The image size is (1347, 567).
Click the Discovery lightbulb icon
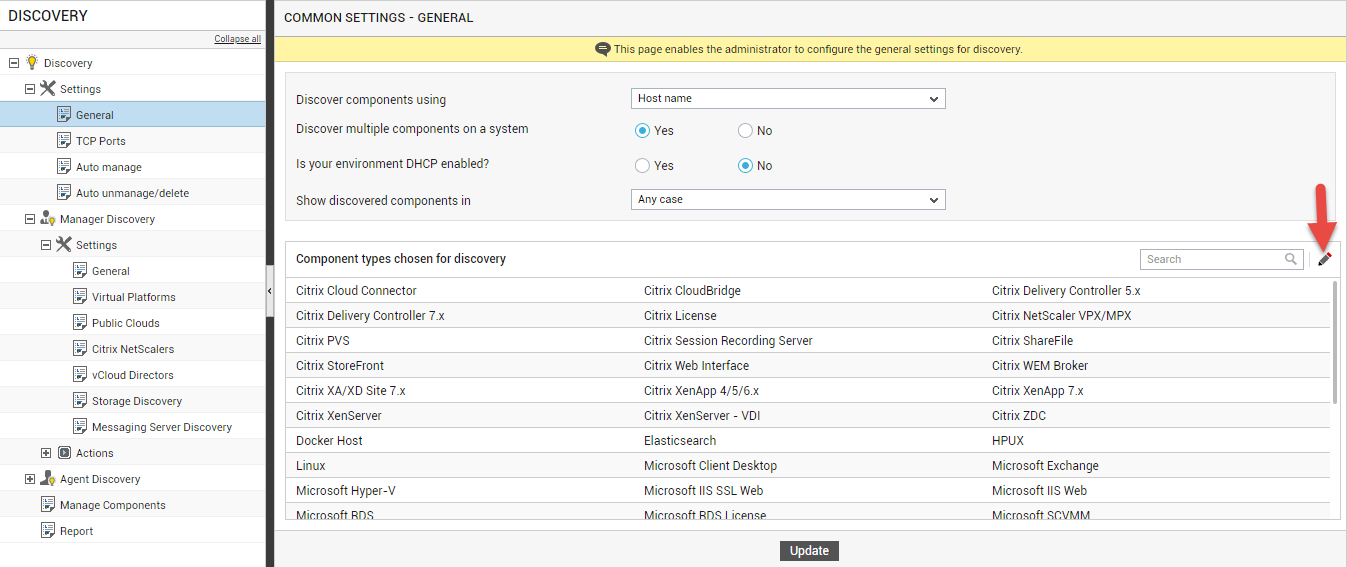point(32,62)
